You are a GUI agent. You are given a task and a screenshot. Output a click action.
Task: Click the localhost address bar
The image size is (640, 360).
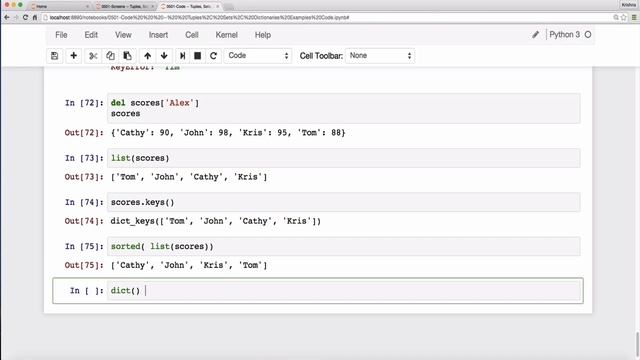click(327, 18)
